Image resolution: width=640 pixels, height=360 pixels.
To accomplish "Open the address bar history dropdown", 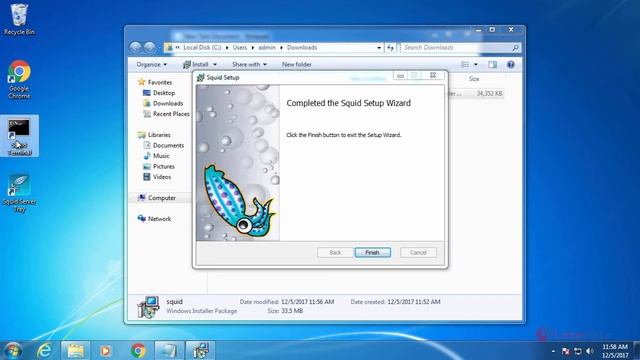I will (x=379, y=48).
